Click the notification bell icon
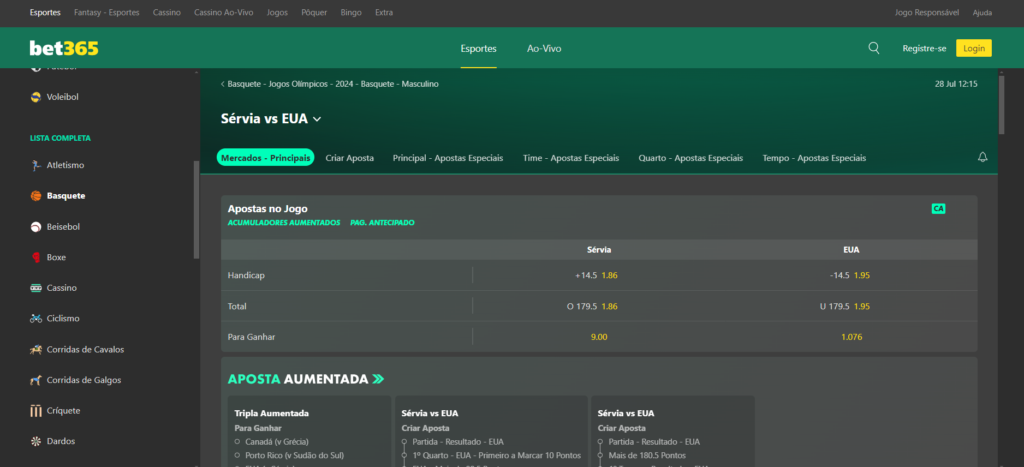 pyautogui.click(x=982, y=157)
